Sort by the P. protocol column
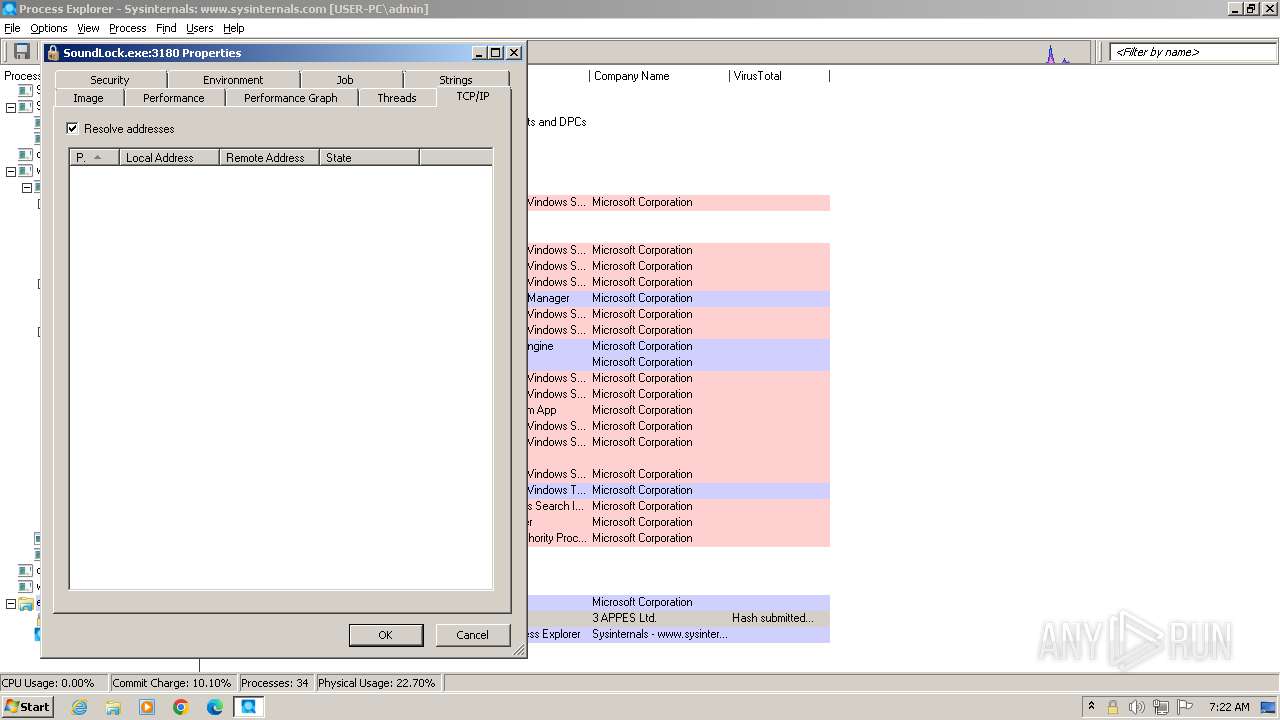1280x720 pixels. [94, 157]
